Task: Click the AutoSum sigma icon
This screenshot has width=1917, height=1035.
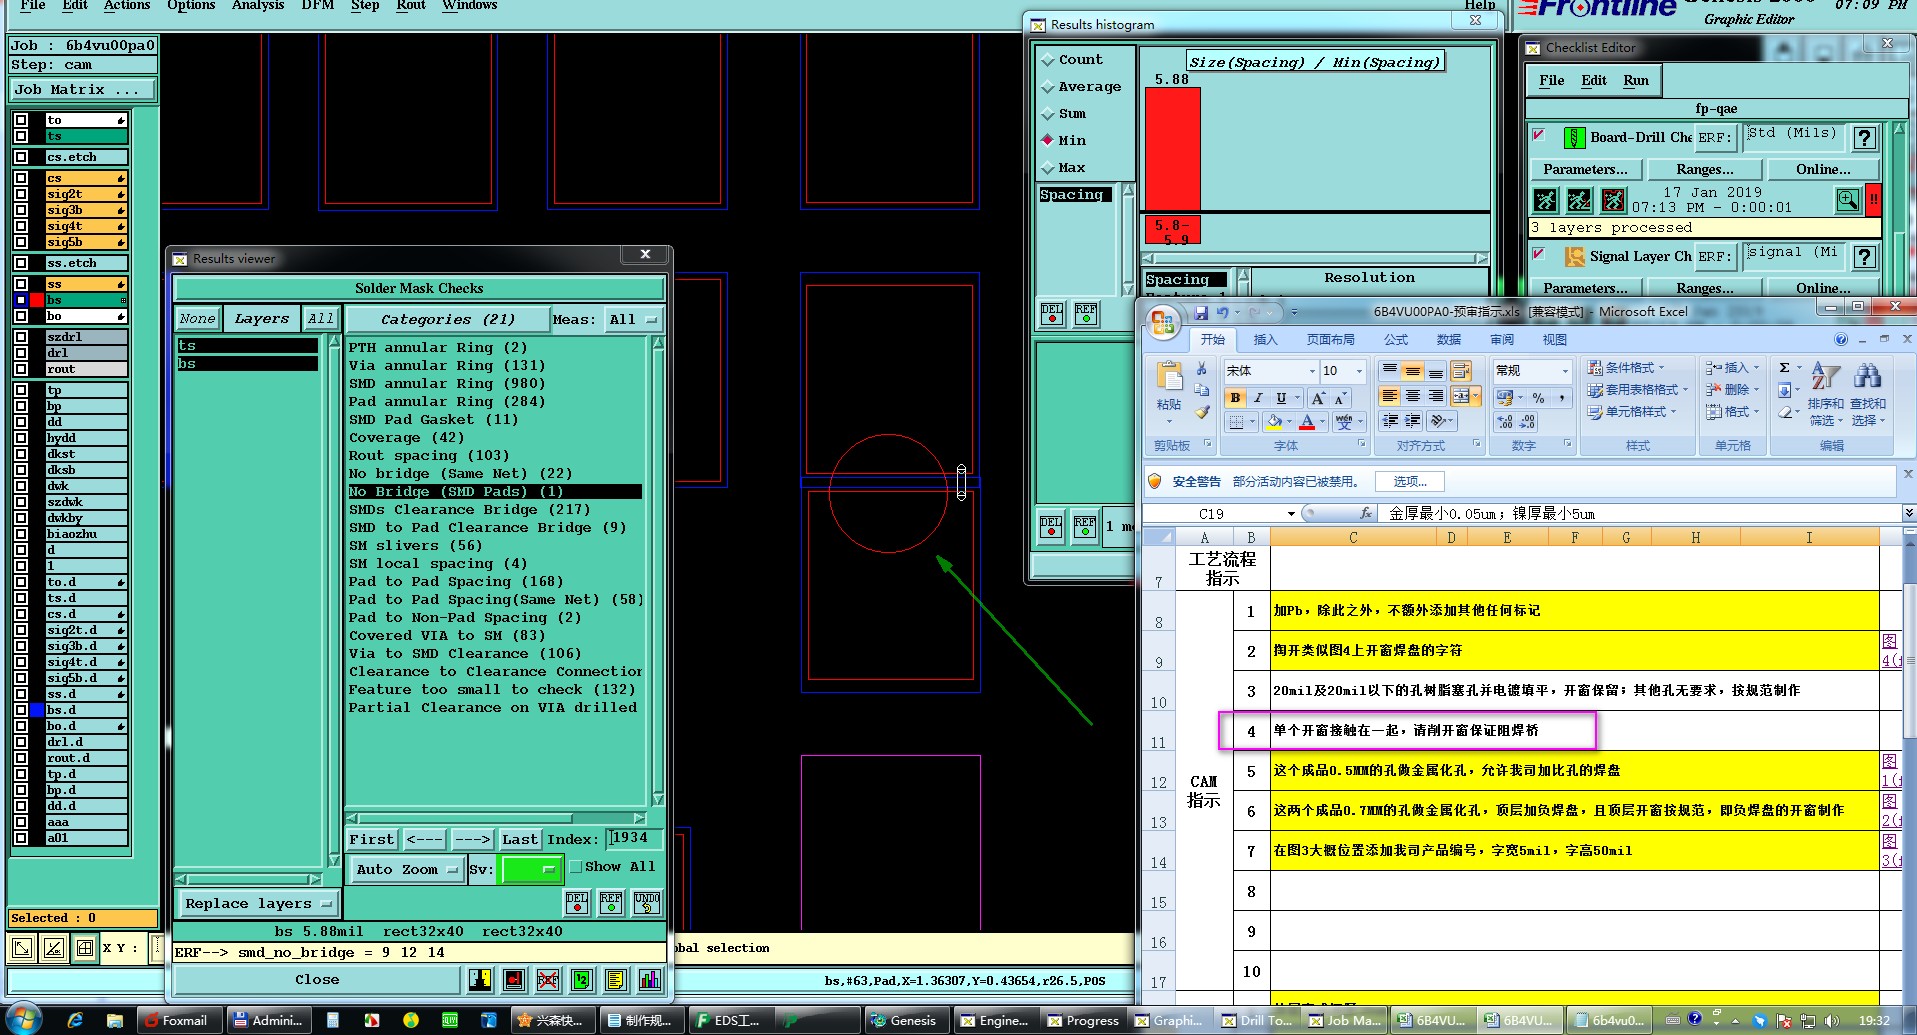Action: point(1784,368)
